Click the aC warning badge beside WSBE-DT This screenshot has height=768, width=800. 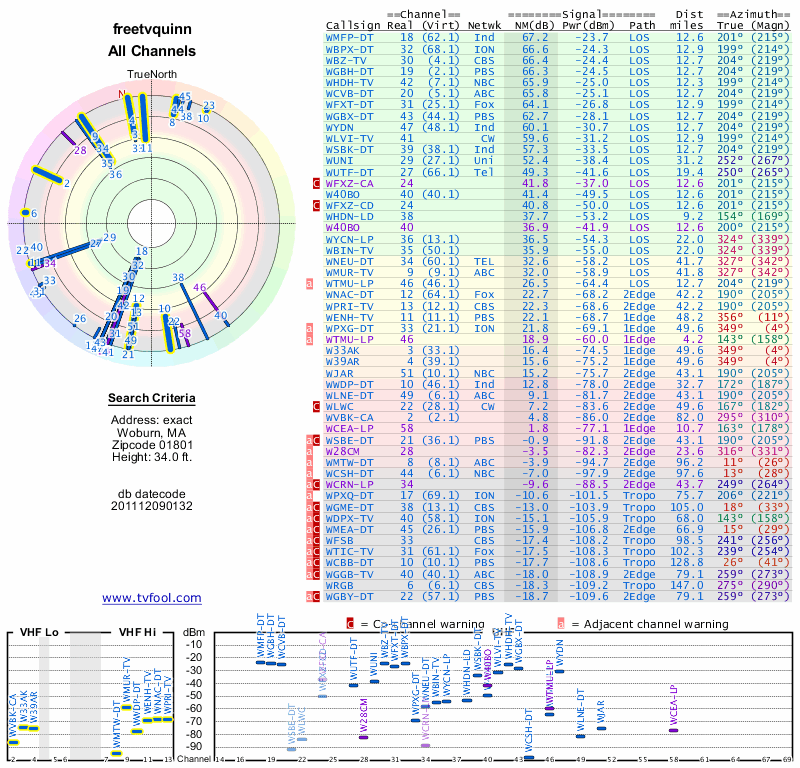point(313,440)
